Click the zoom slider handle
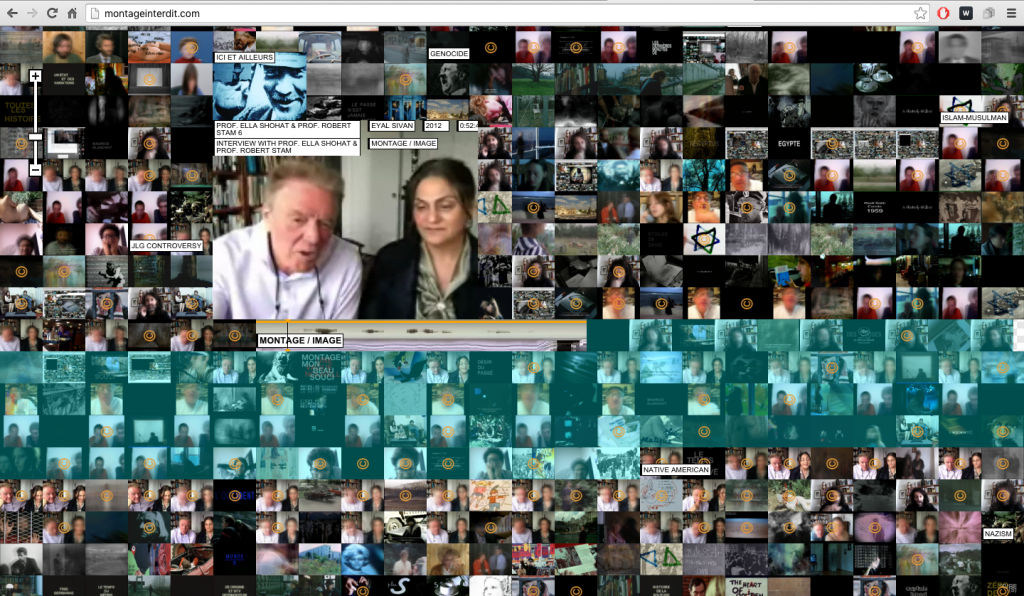 click(x=35, y=137)
